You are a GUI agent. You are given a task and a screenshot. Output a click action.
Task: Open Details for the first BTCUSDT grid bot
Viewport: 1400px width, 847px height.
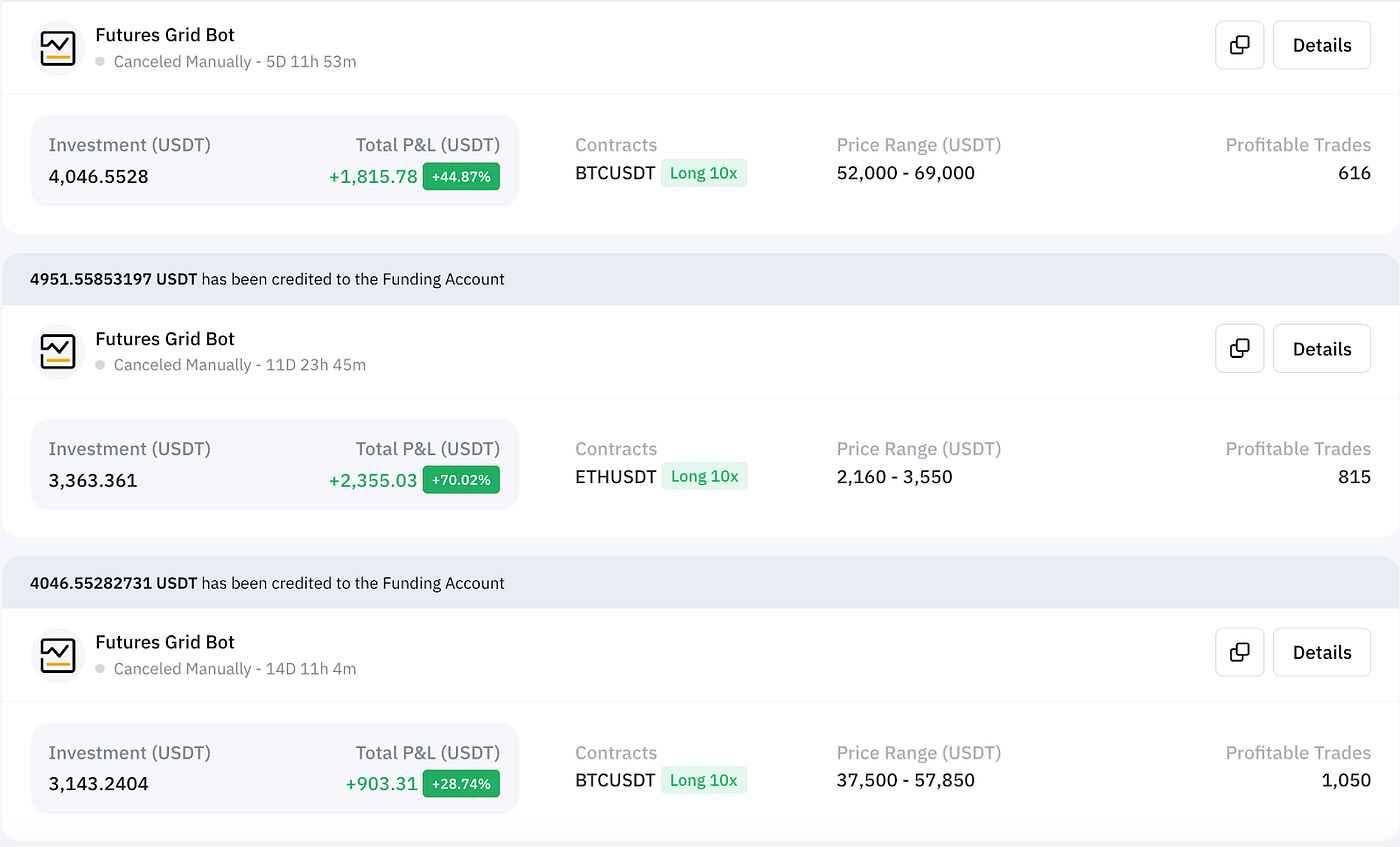tap(1321, 45)
